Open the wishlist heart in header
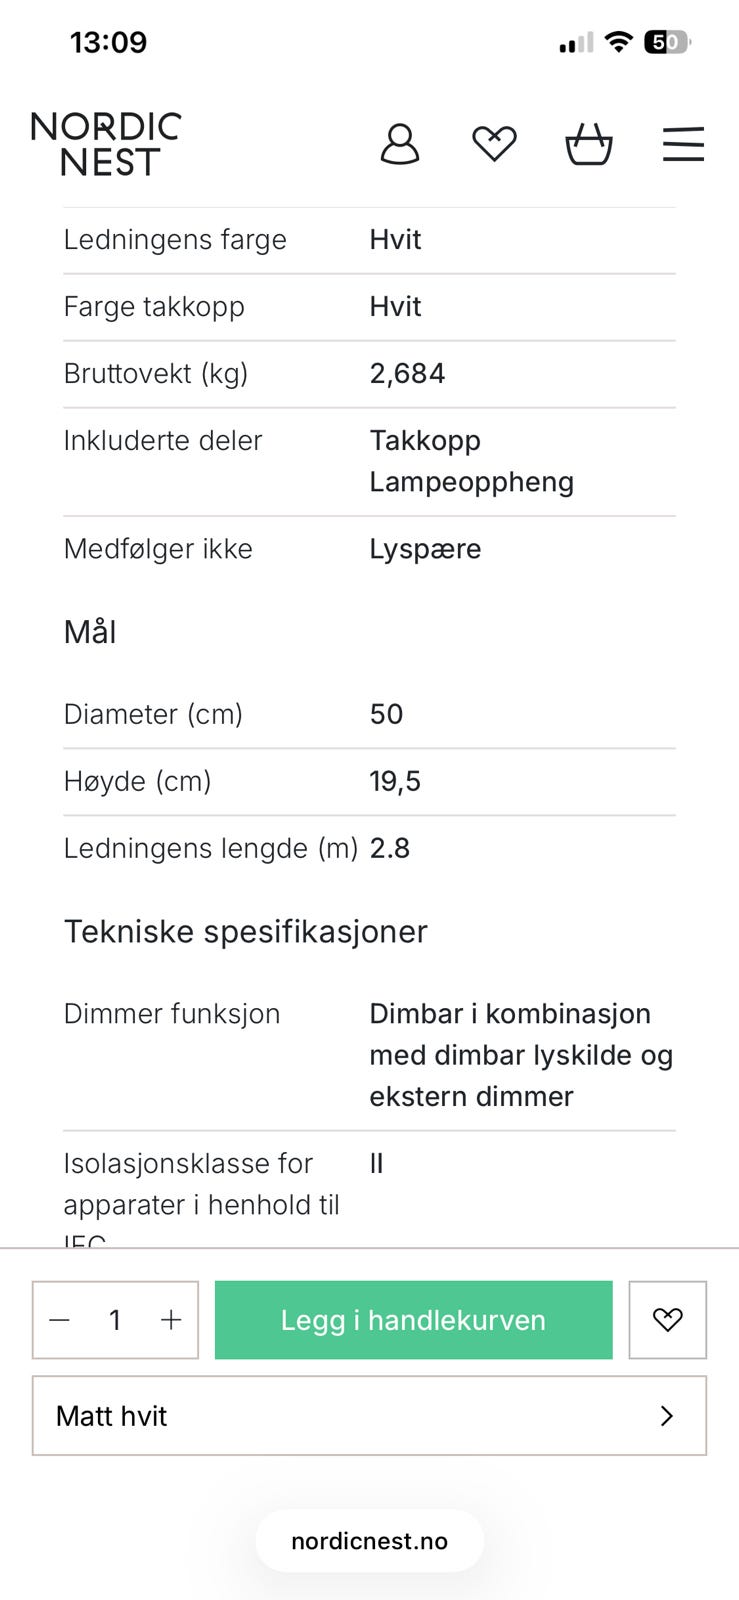Viewport: 739px width, 1600px height. tap(494, 144)
